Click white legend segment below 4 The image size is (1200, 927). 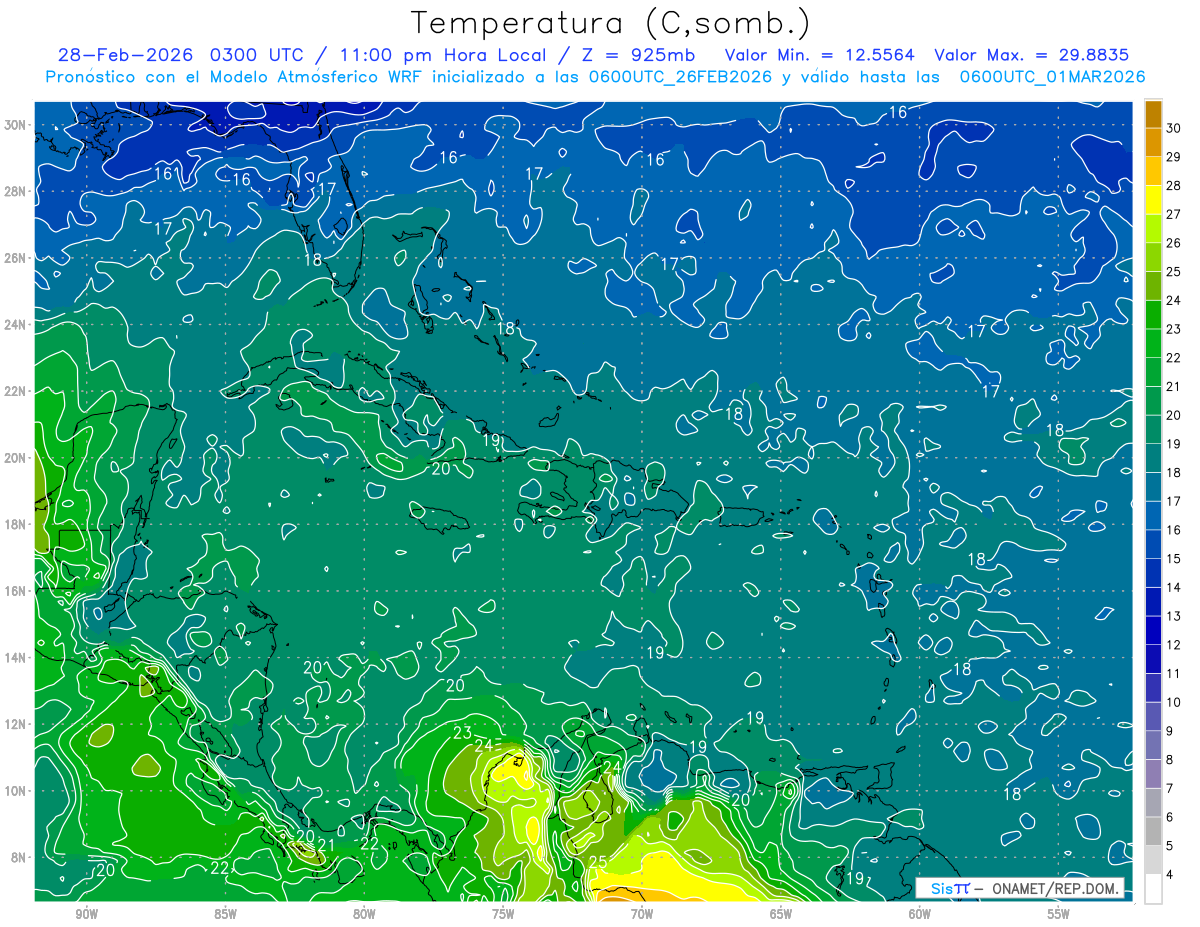[x=1153, y=889]
